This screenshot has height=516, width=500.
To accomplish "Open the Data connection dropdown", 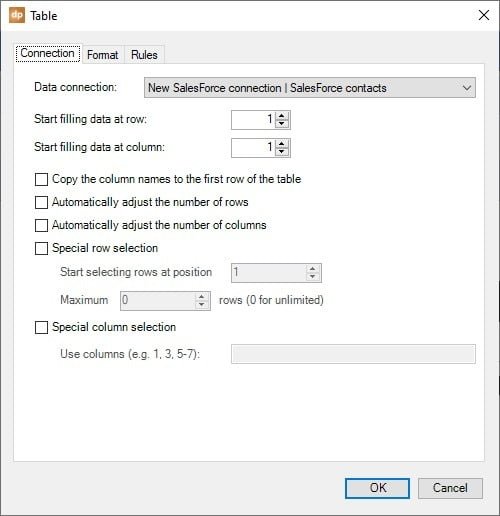I will [310, 88].
